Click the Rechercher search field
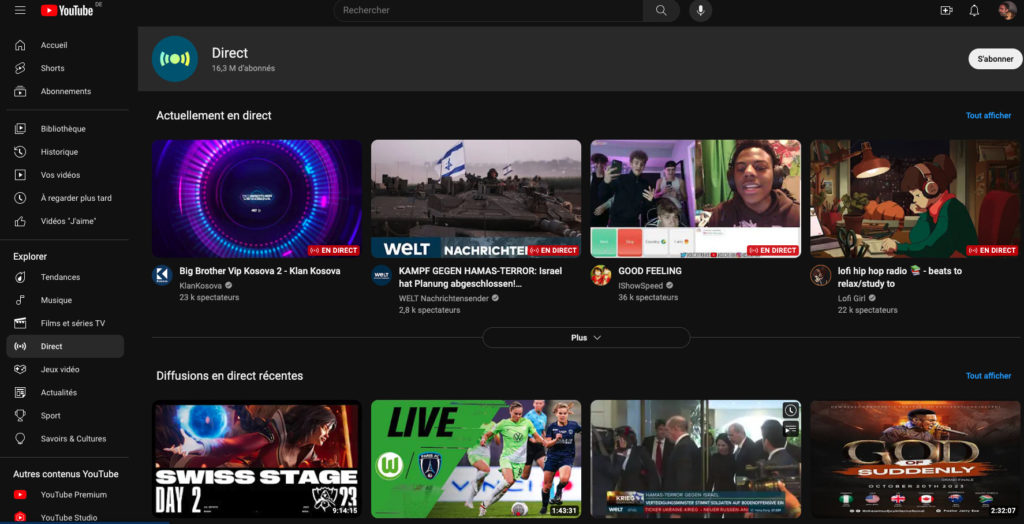This screenshot has height=524, width=1024. pos(488,10)
